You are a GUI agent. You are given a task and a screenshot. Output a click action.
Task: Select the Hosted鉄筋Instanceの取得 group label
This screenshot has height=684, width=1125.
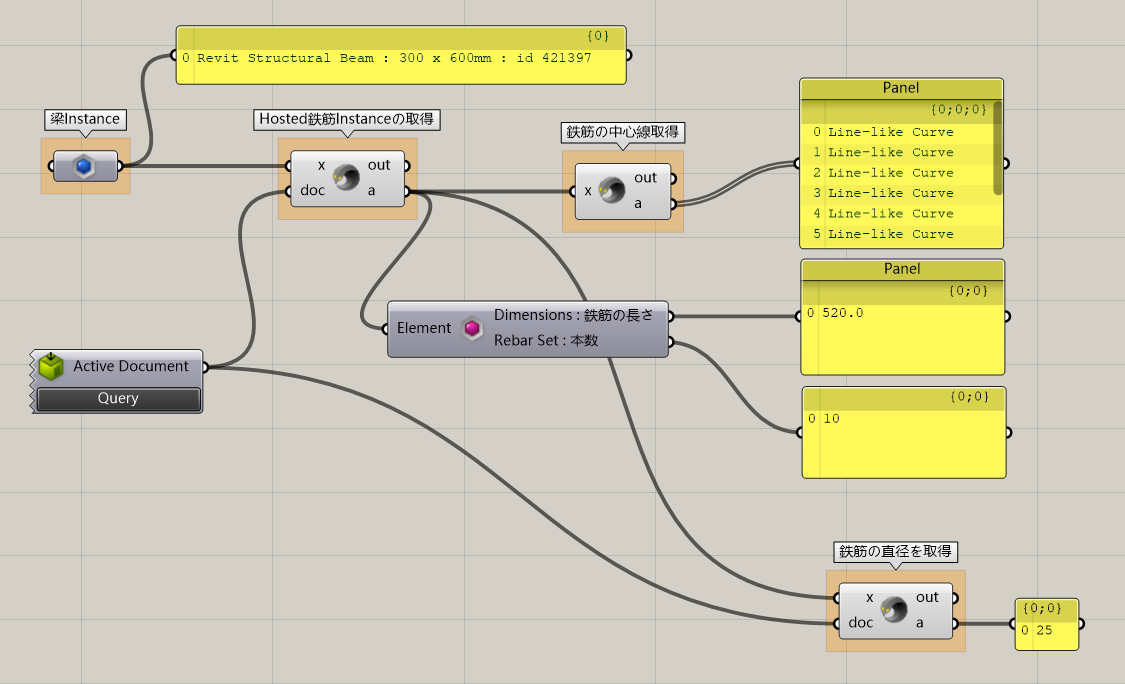(348, 119)
